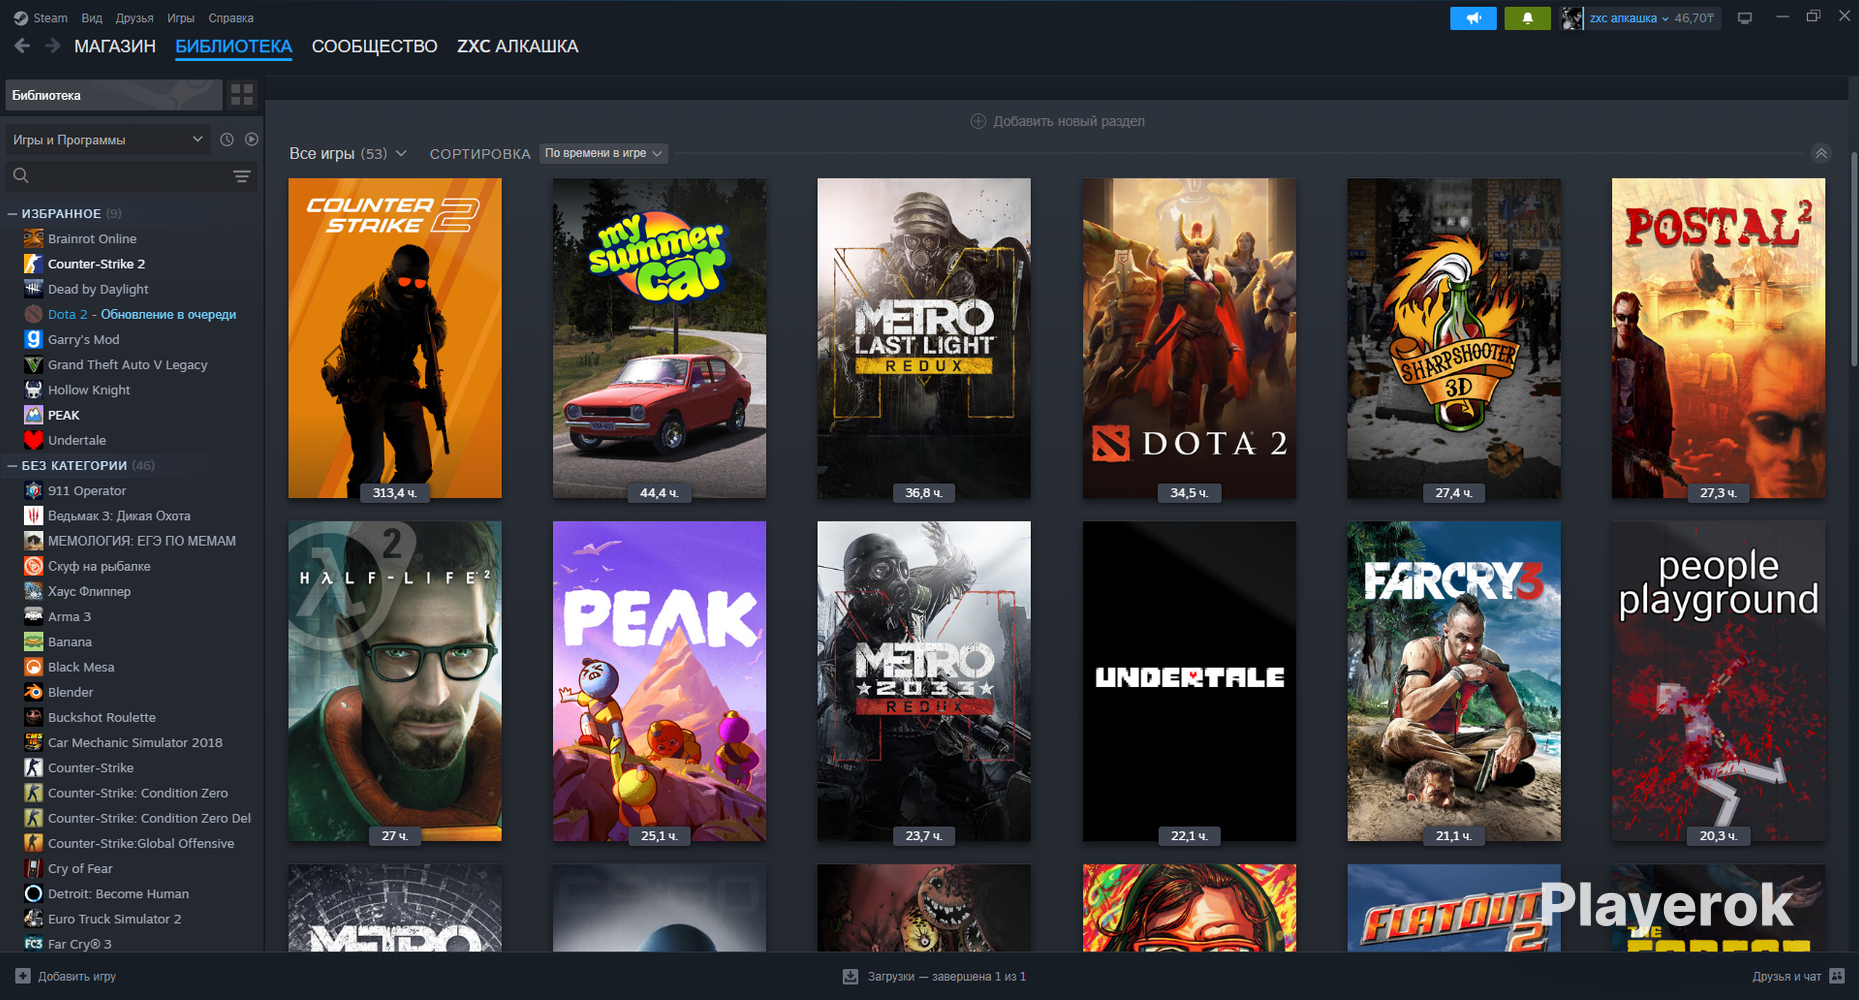The image size is (1859, 1000).
Task: Switch to the БИБЛИОТЕКА tab
Action: tap(234, 46)
